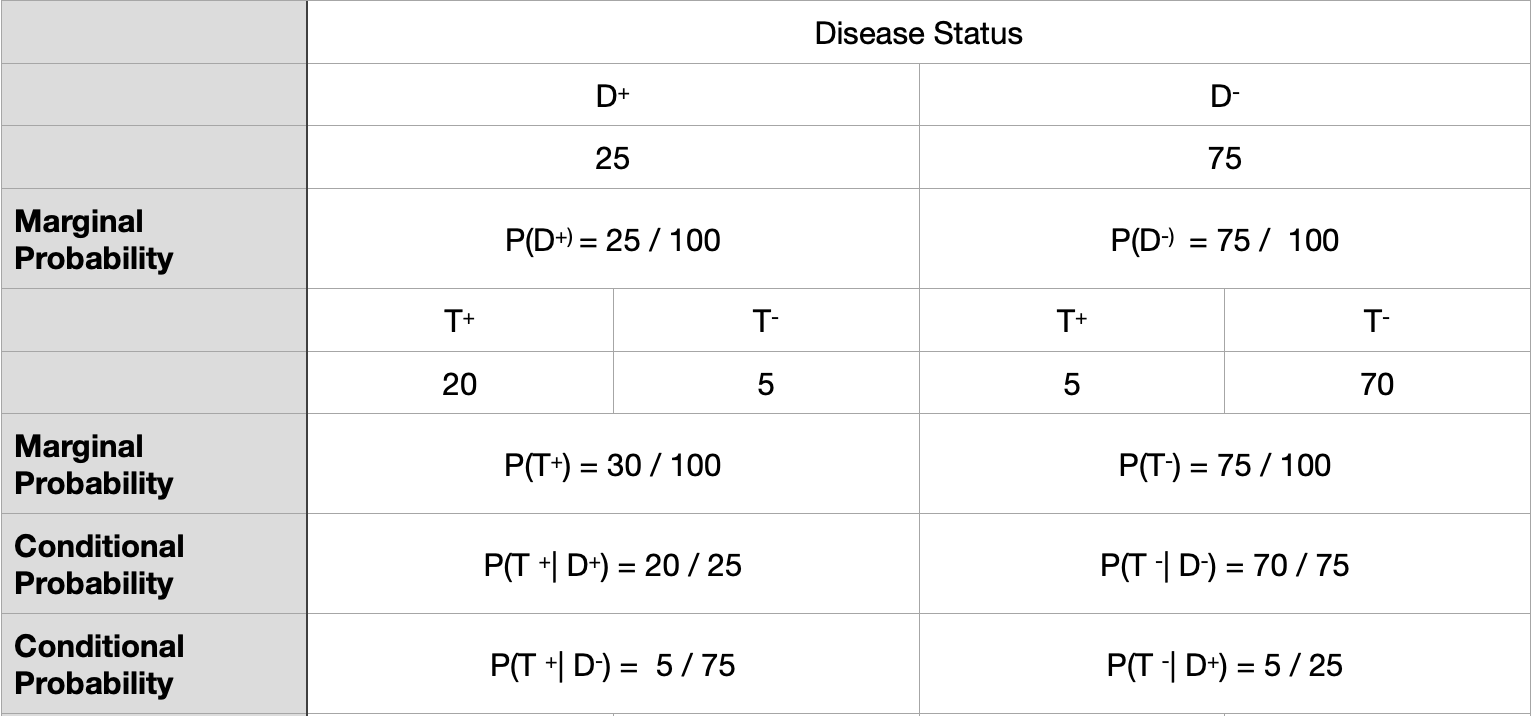Screen dimensions: 1532x716
Task: Click the P(T-) = 75 / 100 cell
Action: 1224,465
